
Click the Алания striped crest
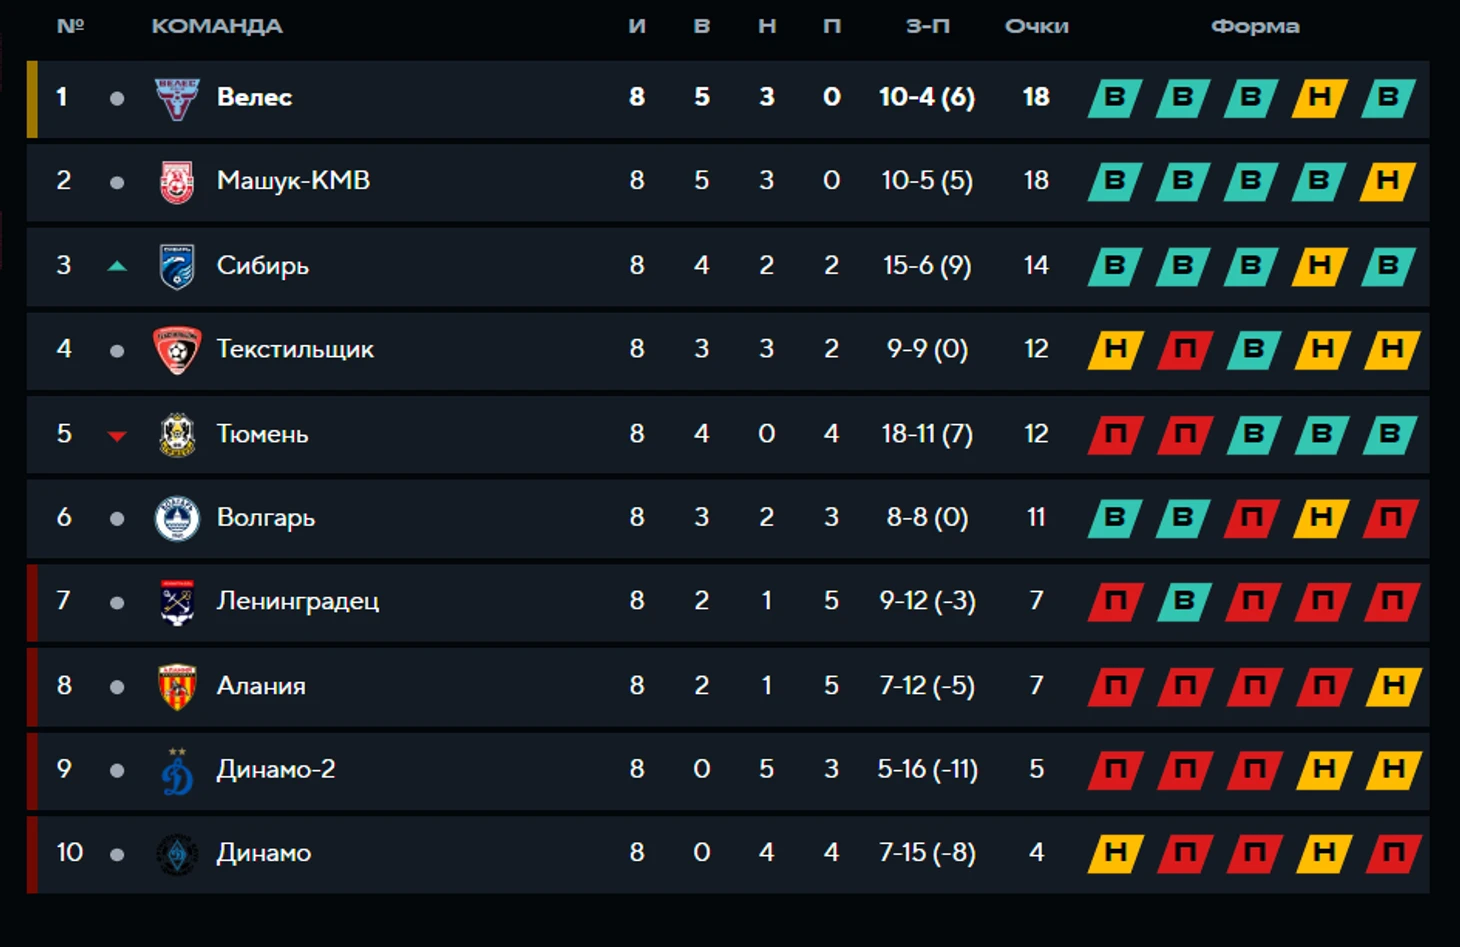tap(177, 686)
